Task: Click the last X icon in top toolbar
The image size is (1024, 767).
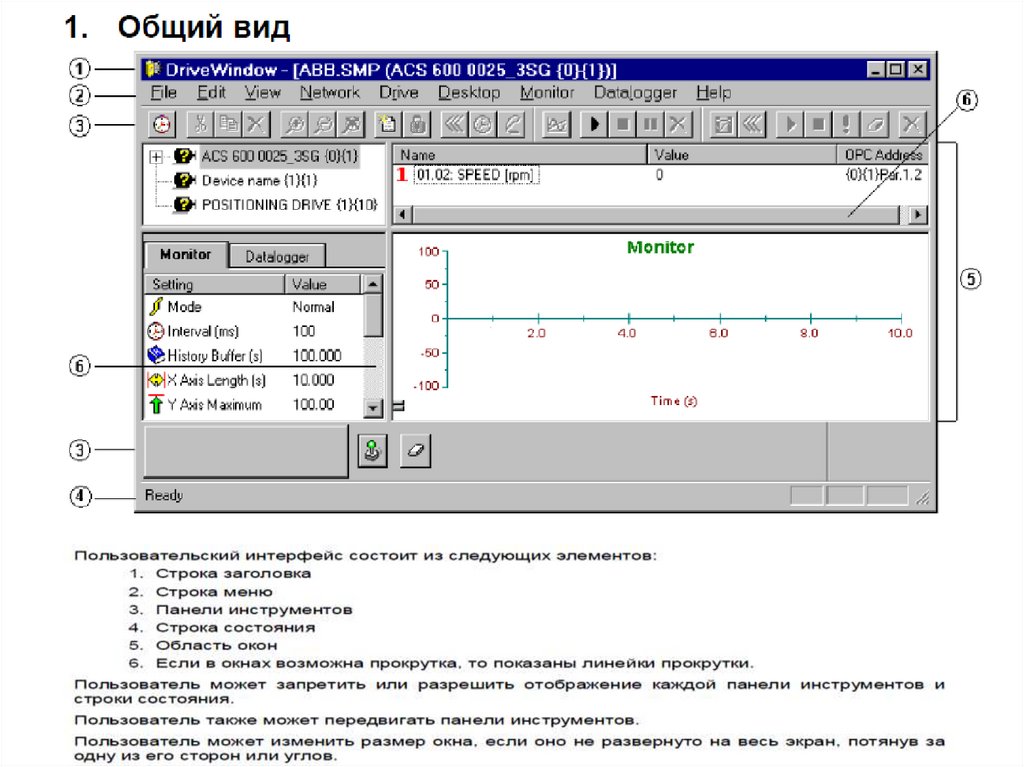Action: click(x=911, y=123)
